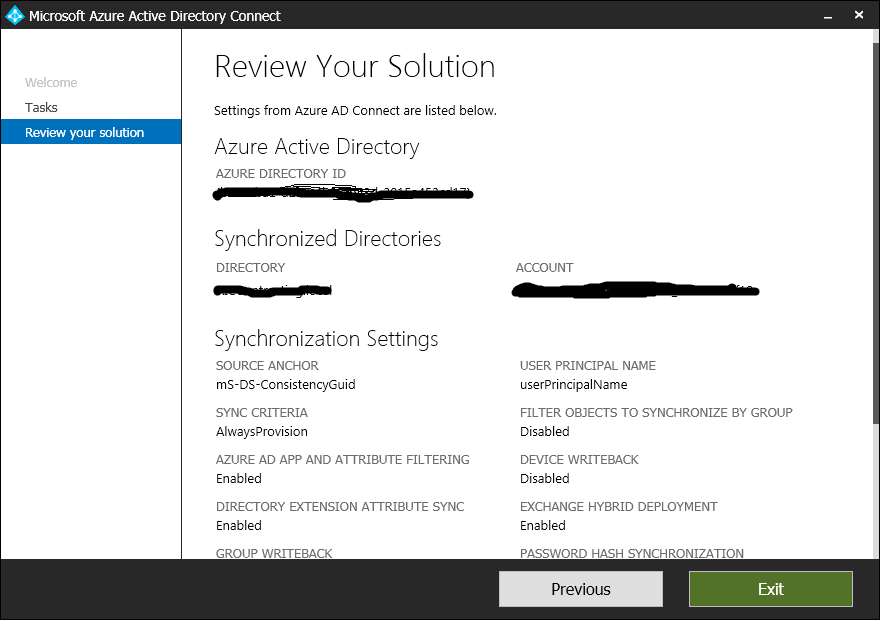Click the PASSWORD HASH SYNCHRONIZATION label
880x620 pixels.
click(631, 553)
